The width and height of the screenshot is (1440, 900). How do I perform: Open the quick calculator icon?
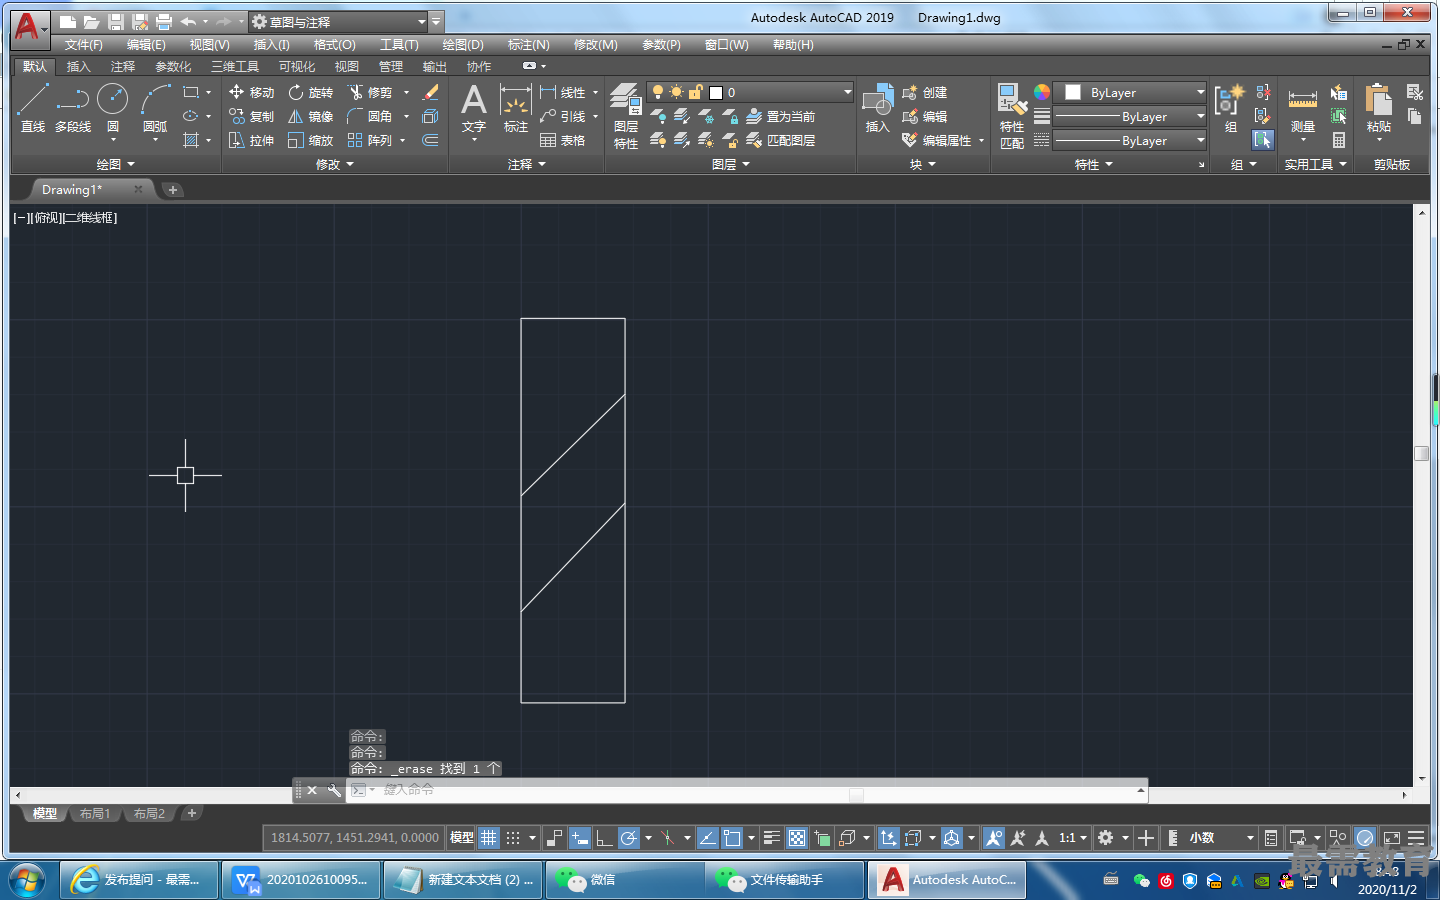(1339, 140)
